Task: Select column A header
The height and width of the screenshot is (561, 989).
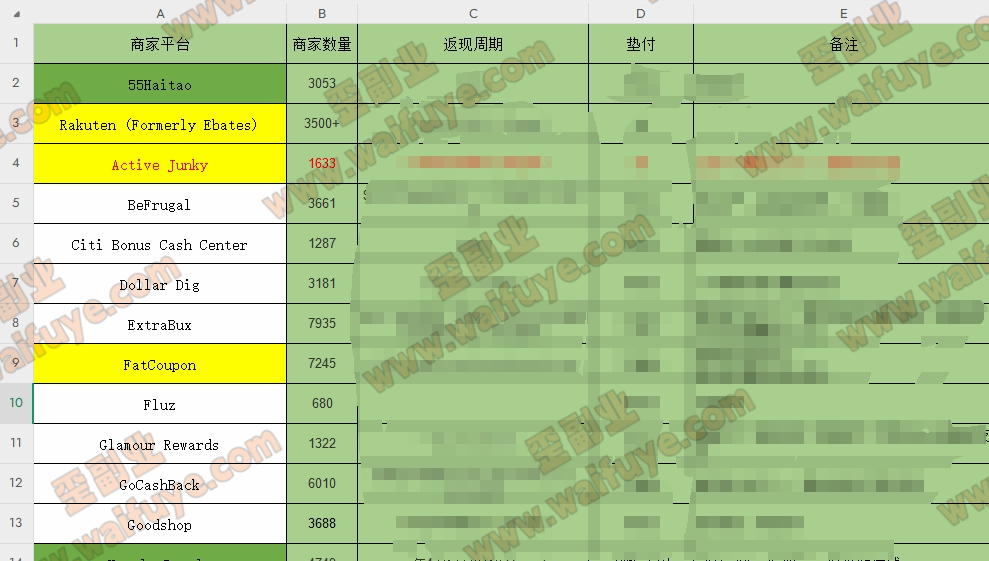Action: (x=160, y=13)
